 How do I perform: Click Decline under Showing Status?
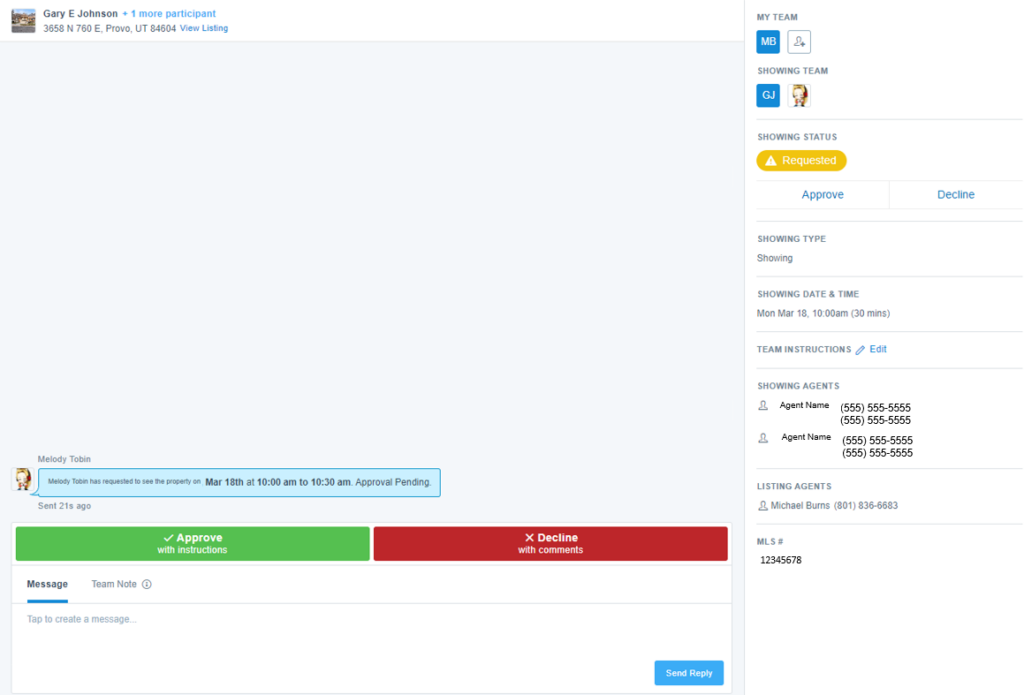point(955,195)
